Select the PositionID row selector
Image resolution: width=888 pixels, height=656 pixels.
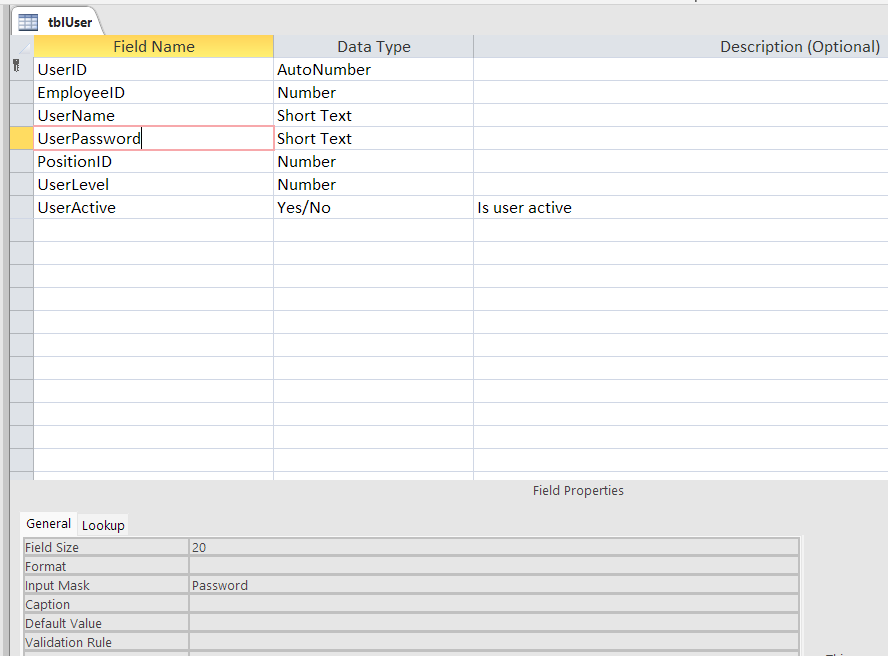coord(21,162)
